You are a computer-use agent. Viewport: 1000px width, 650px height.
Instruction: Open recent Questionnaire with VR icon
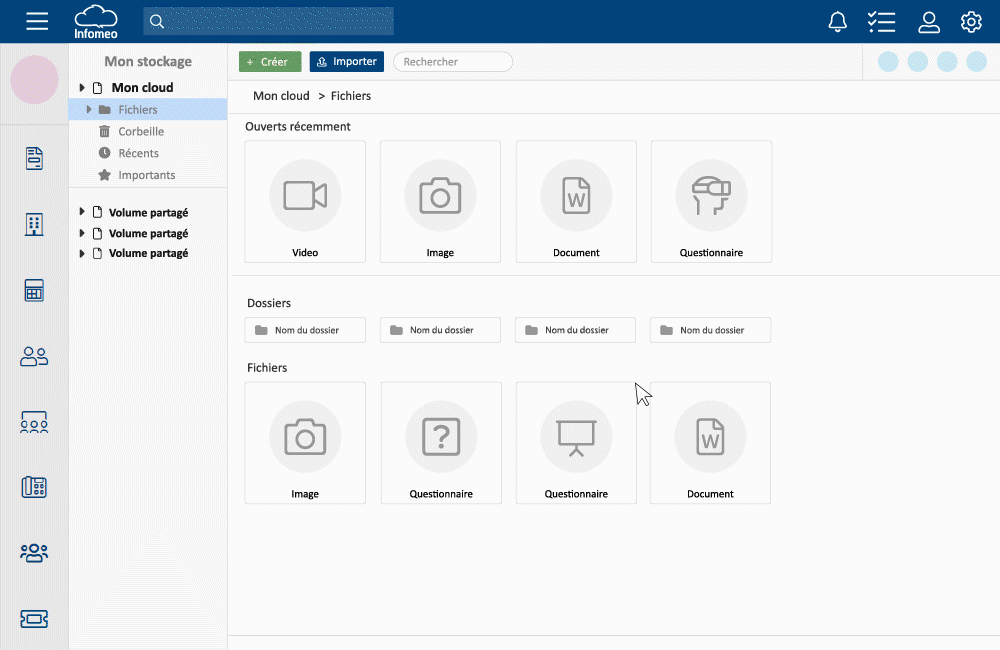(x=711, y=202)
